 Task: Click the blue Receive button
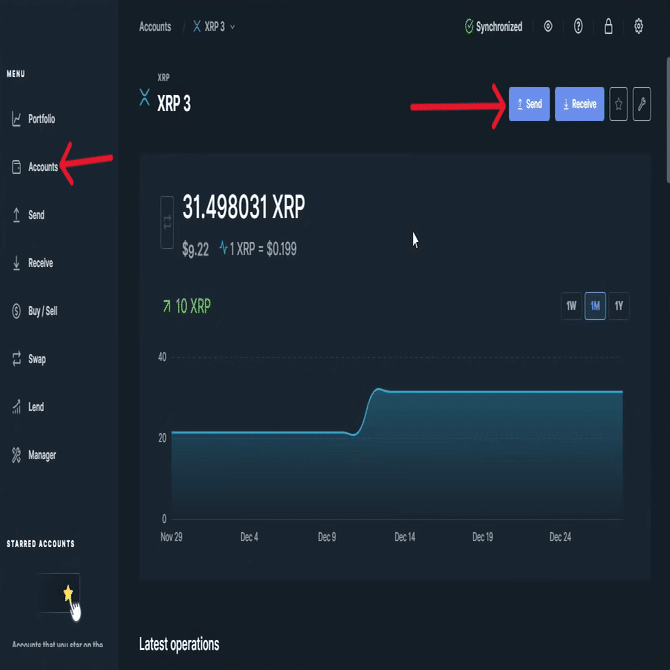[x=579, y=104]
